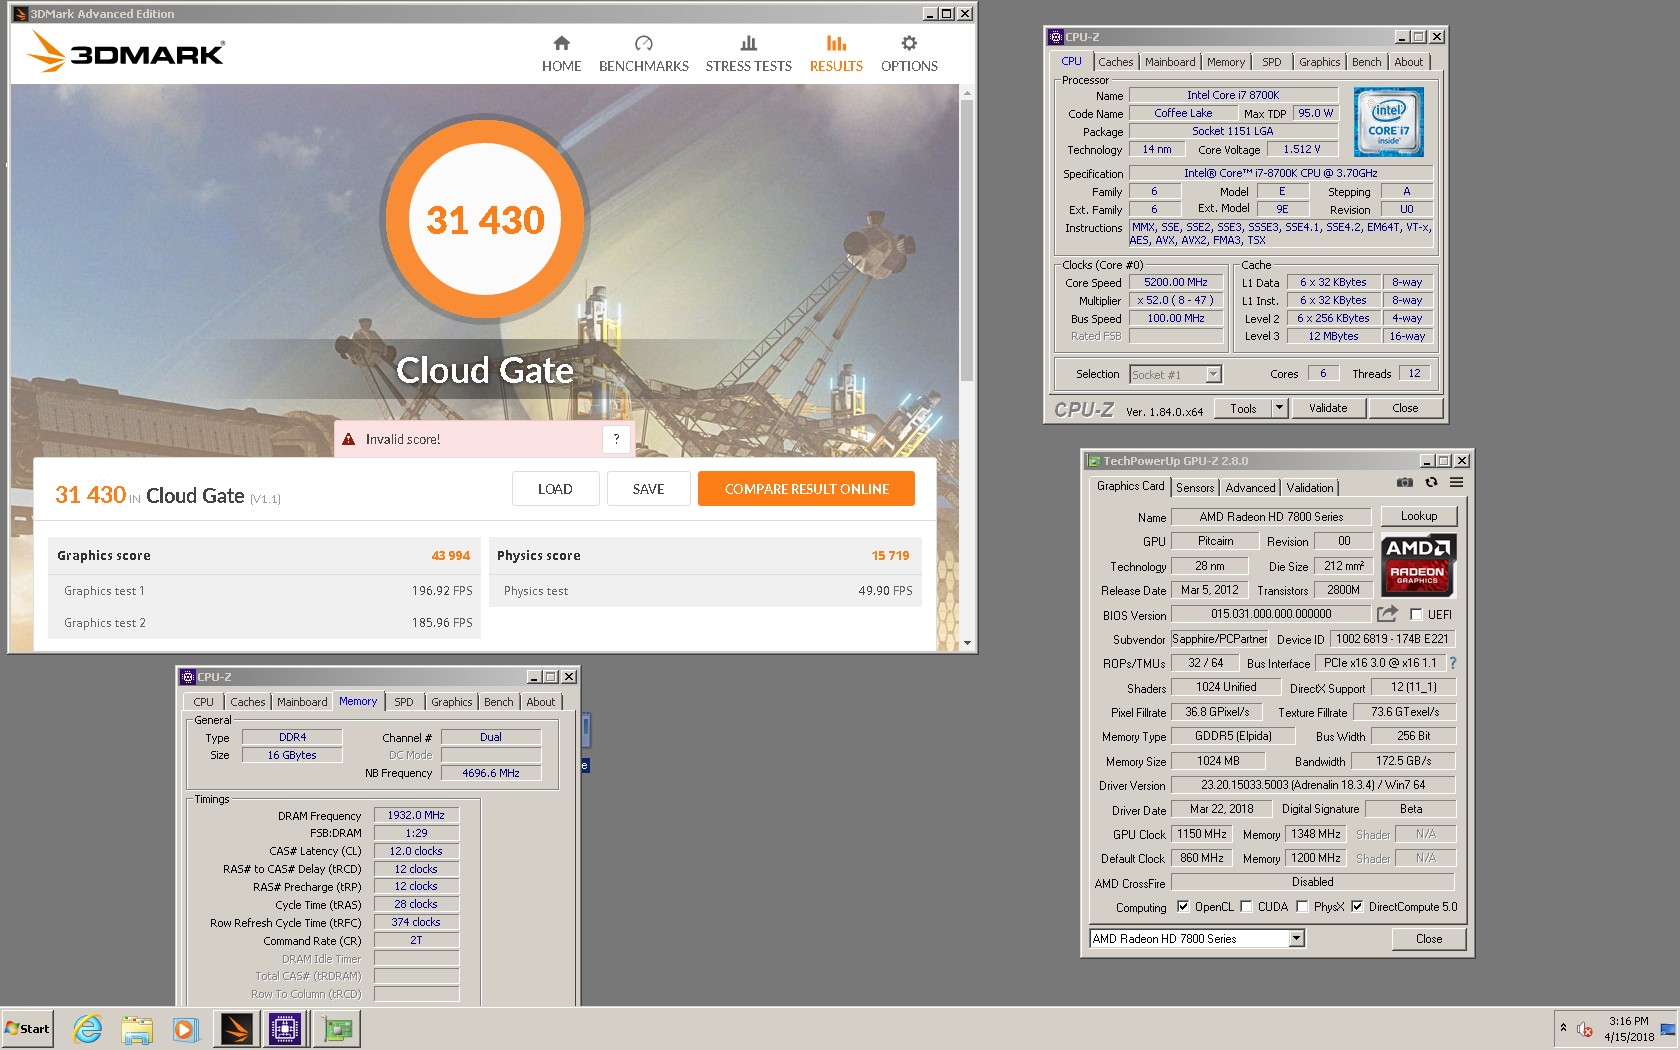Image resolution: width=1680 pixels, height=1050 pixels.
Task: Click the AMD Radeon Graphics logo in GPU-Z
Action: pos(1418,565)
